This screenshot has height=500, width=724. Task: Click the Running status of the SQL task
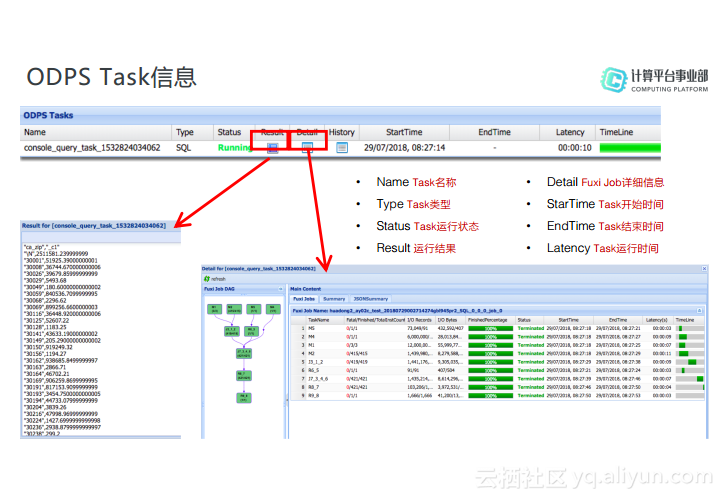pyautogui.click(x=234, y=148)
